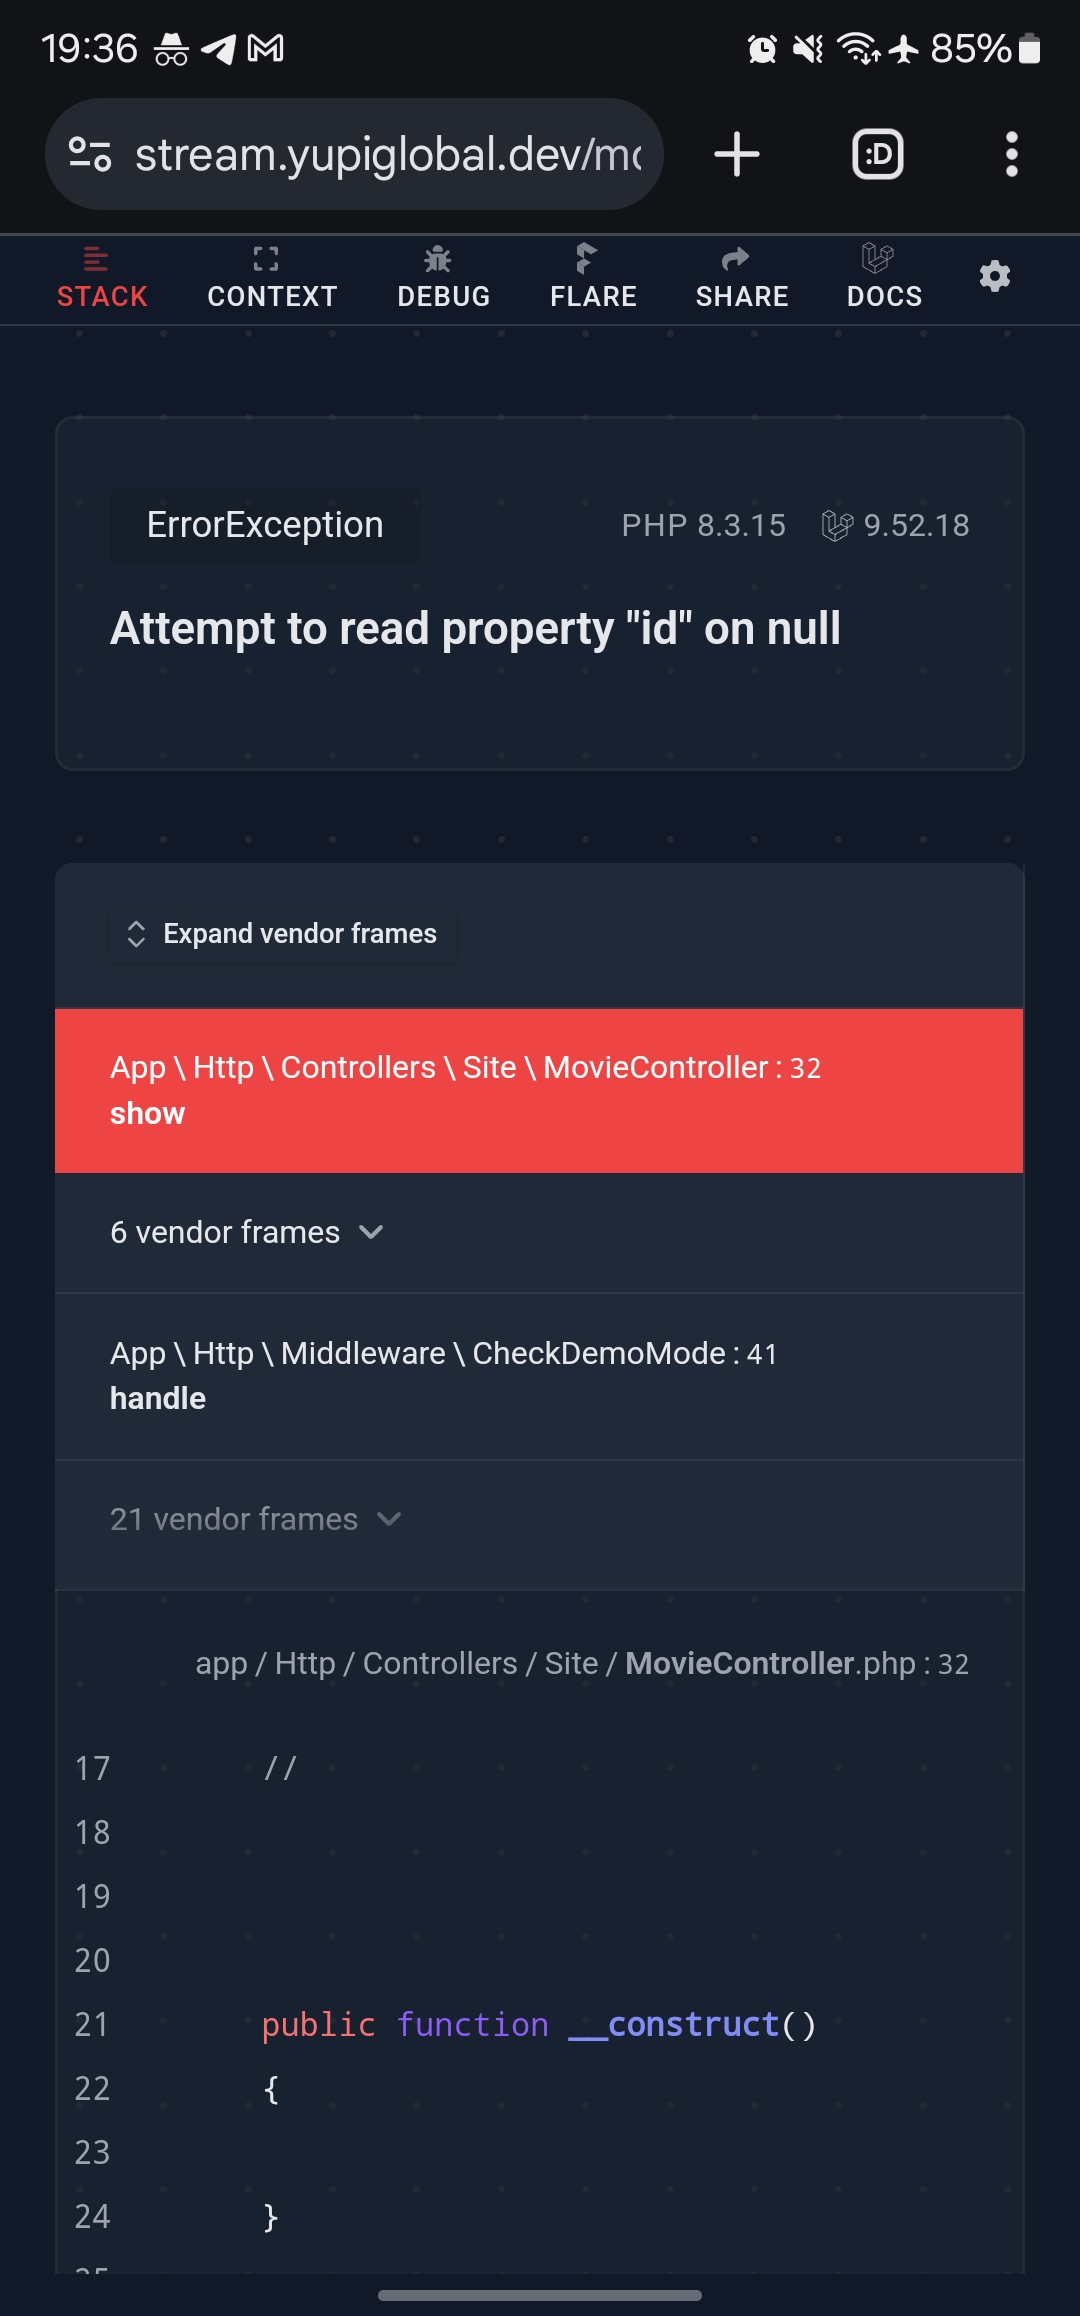Screen dimensions: 1080x2316
Task: Select the MovieController show frame
Action: [x=539, y=1091]
